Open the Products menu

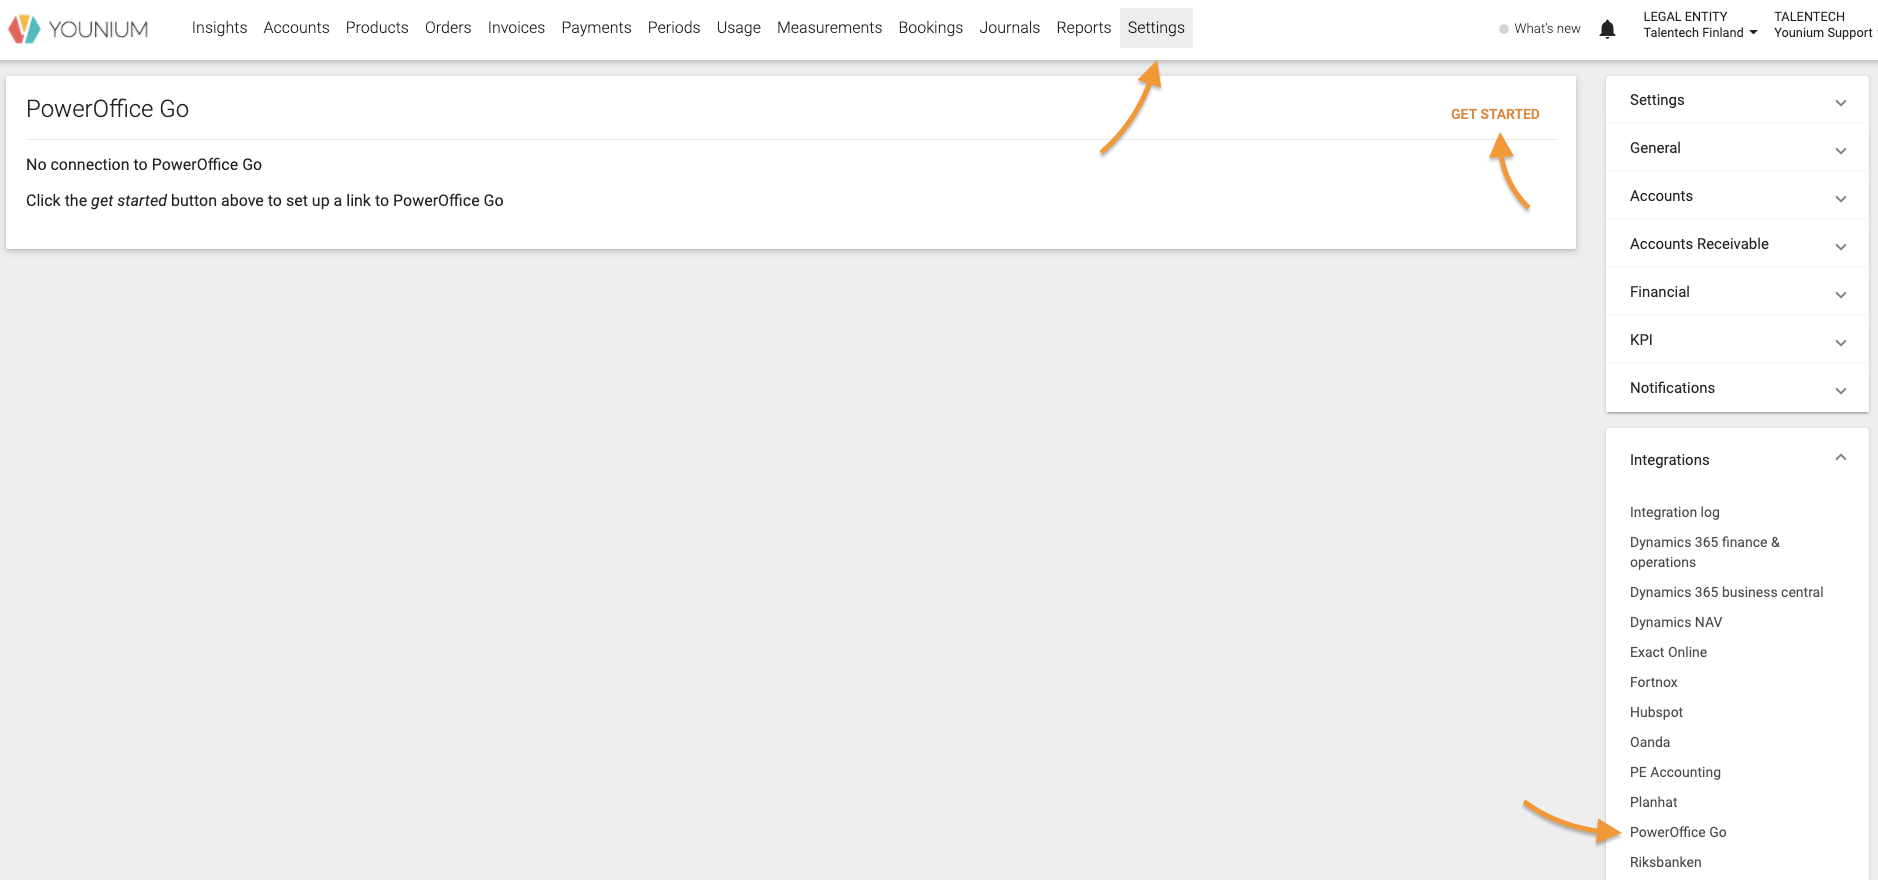coord(377,28)
